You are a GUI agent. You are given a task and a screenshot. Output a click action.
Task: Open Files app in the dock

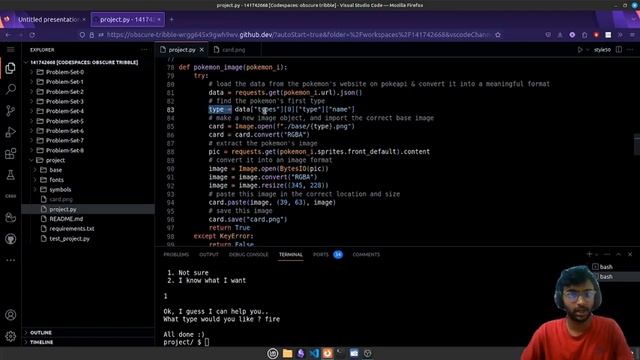(287, 353)
